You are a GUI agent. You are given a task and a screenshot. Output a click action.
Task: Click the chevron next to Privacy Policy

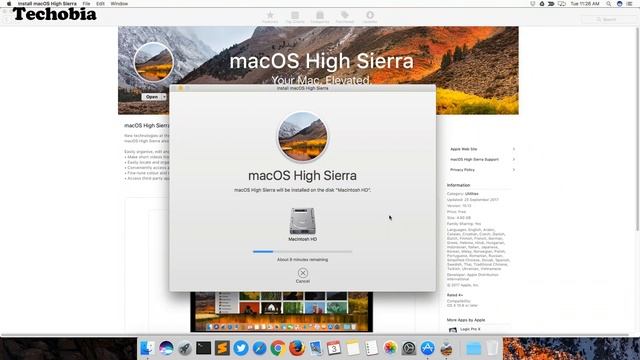tap(513, 170)
